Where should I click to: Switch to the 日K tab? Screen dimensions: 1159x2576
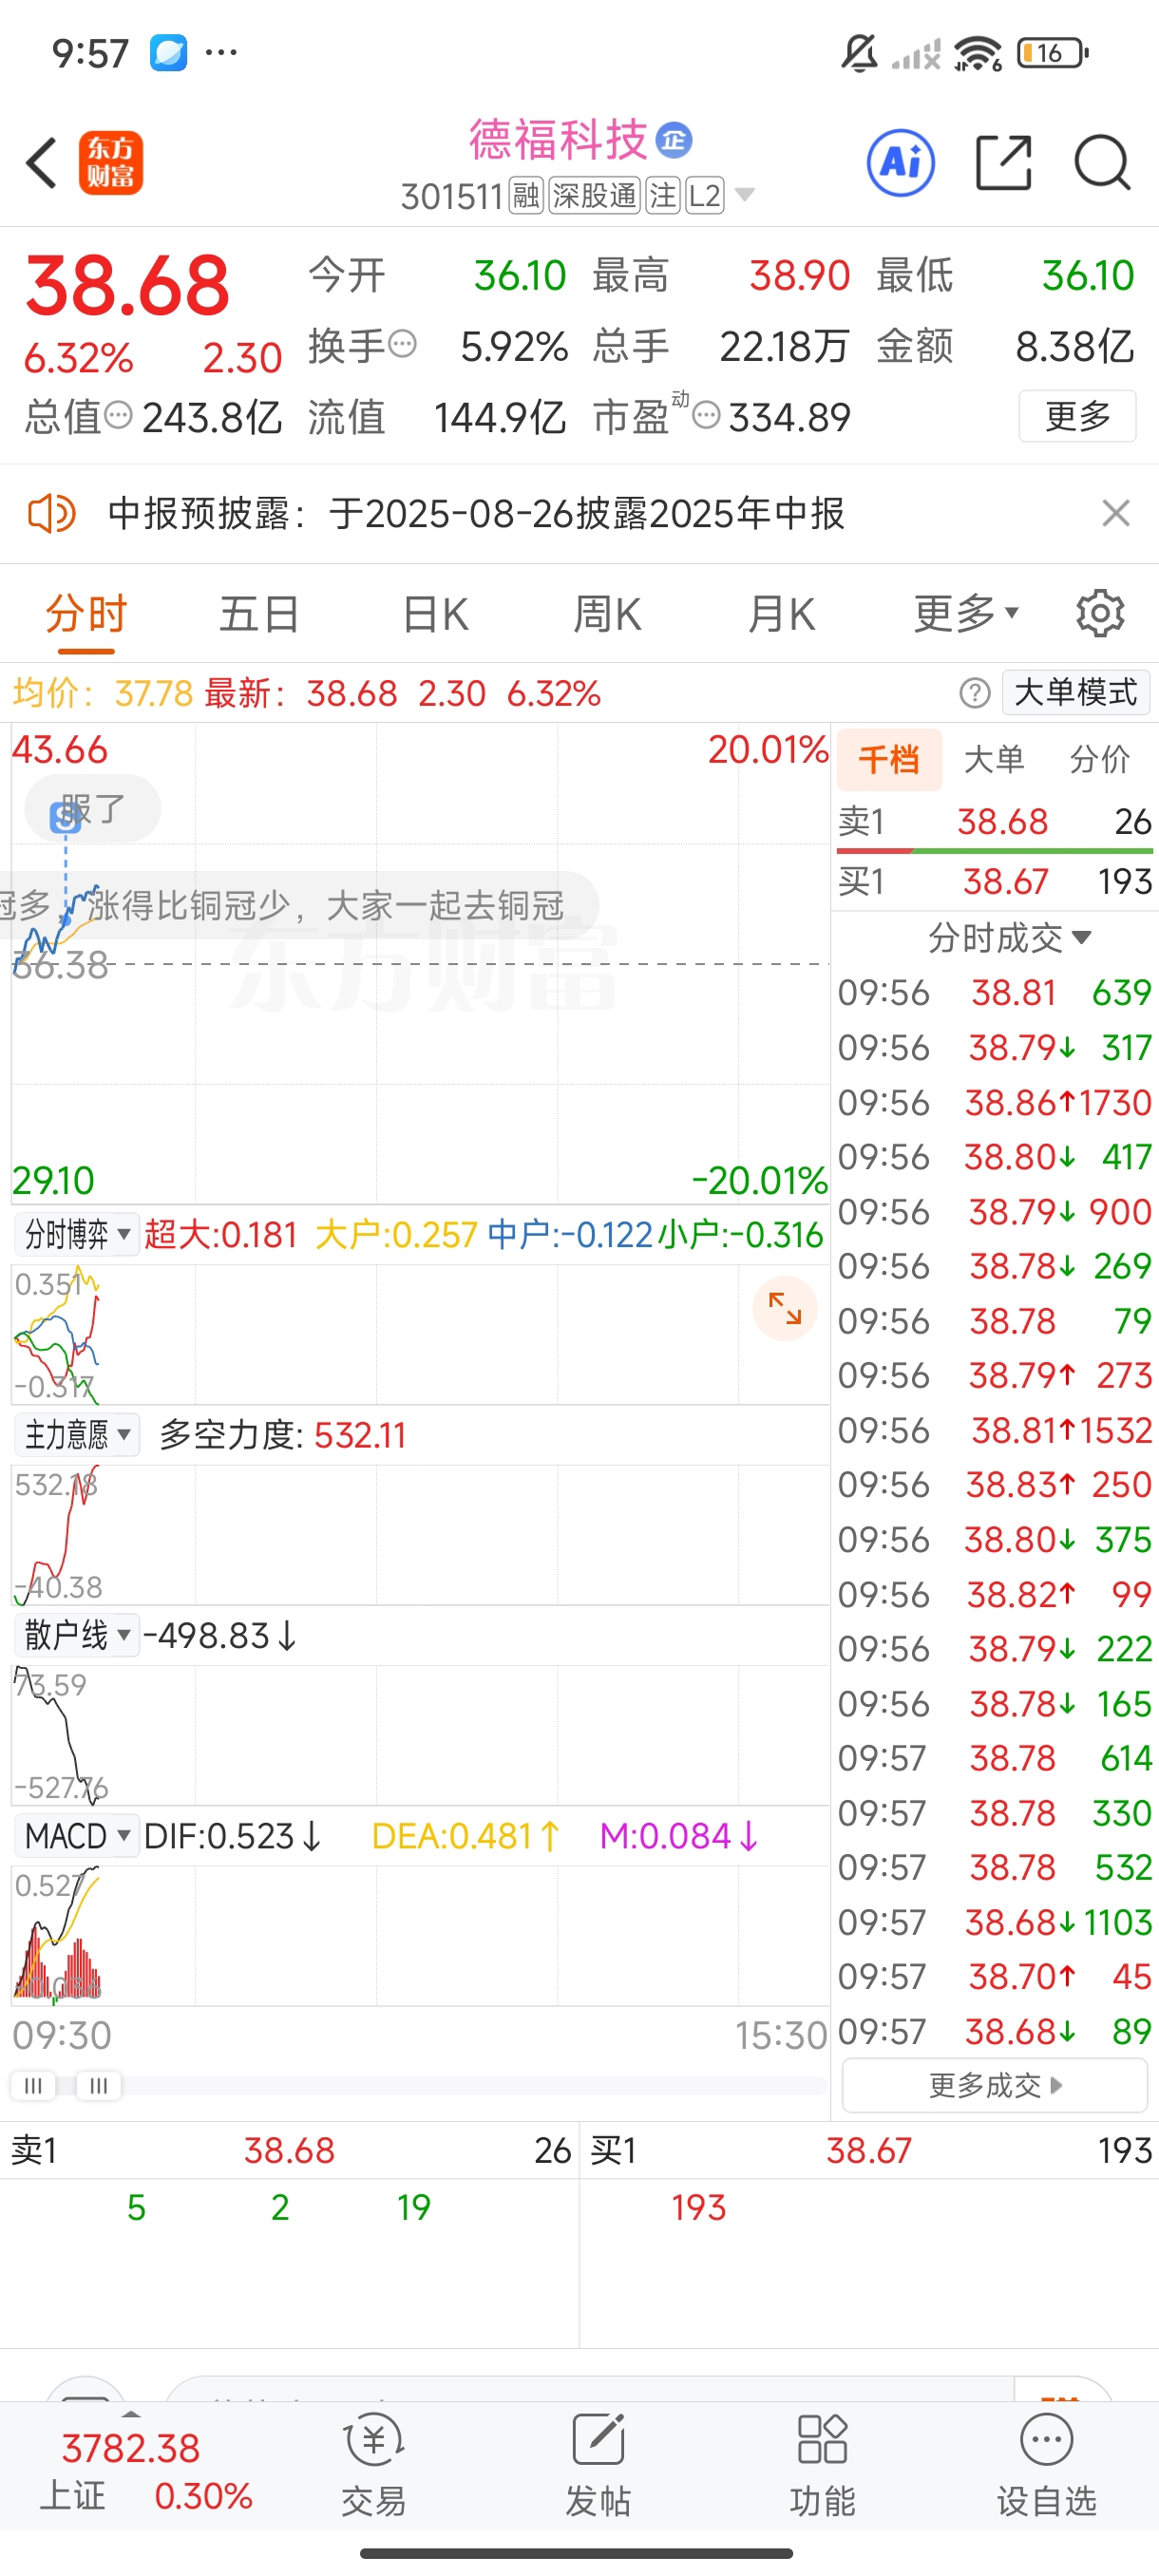pyautogui.click(x=435, y=613)
